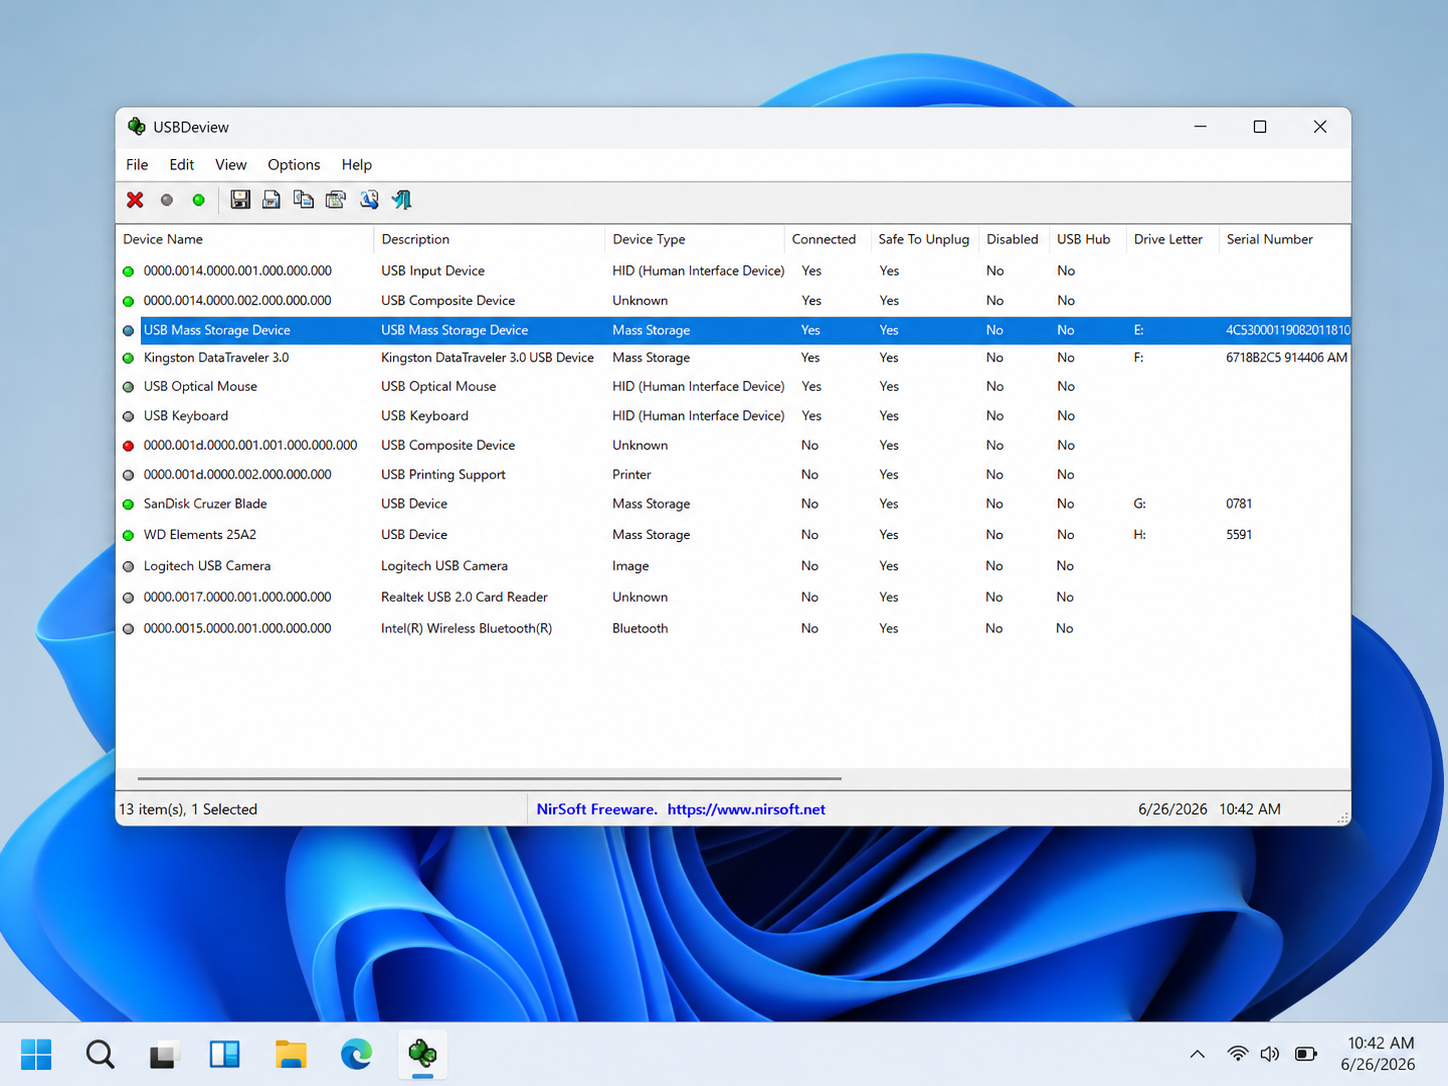Select the USB Keyboard device name
This screenshot has height=1086, width=1448.
click(186, 416)
